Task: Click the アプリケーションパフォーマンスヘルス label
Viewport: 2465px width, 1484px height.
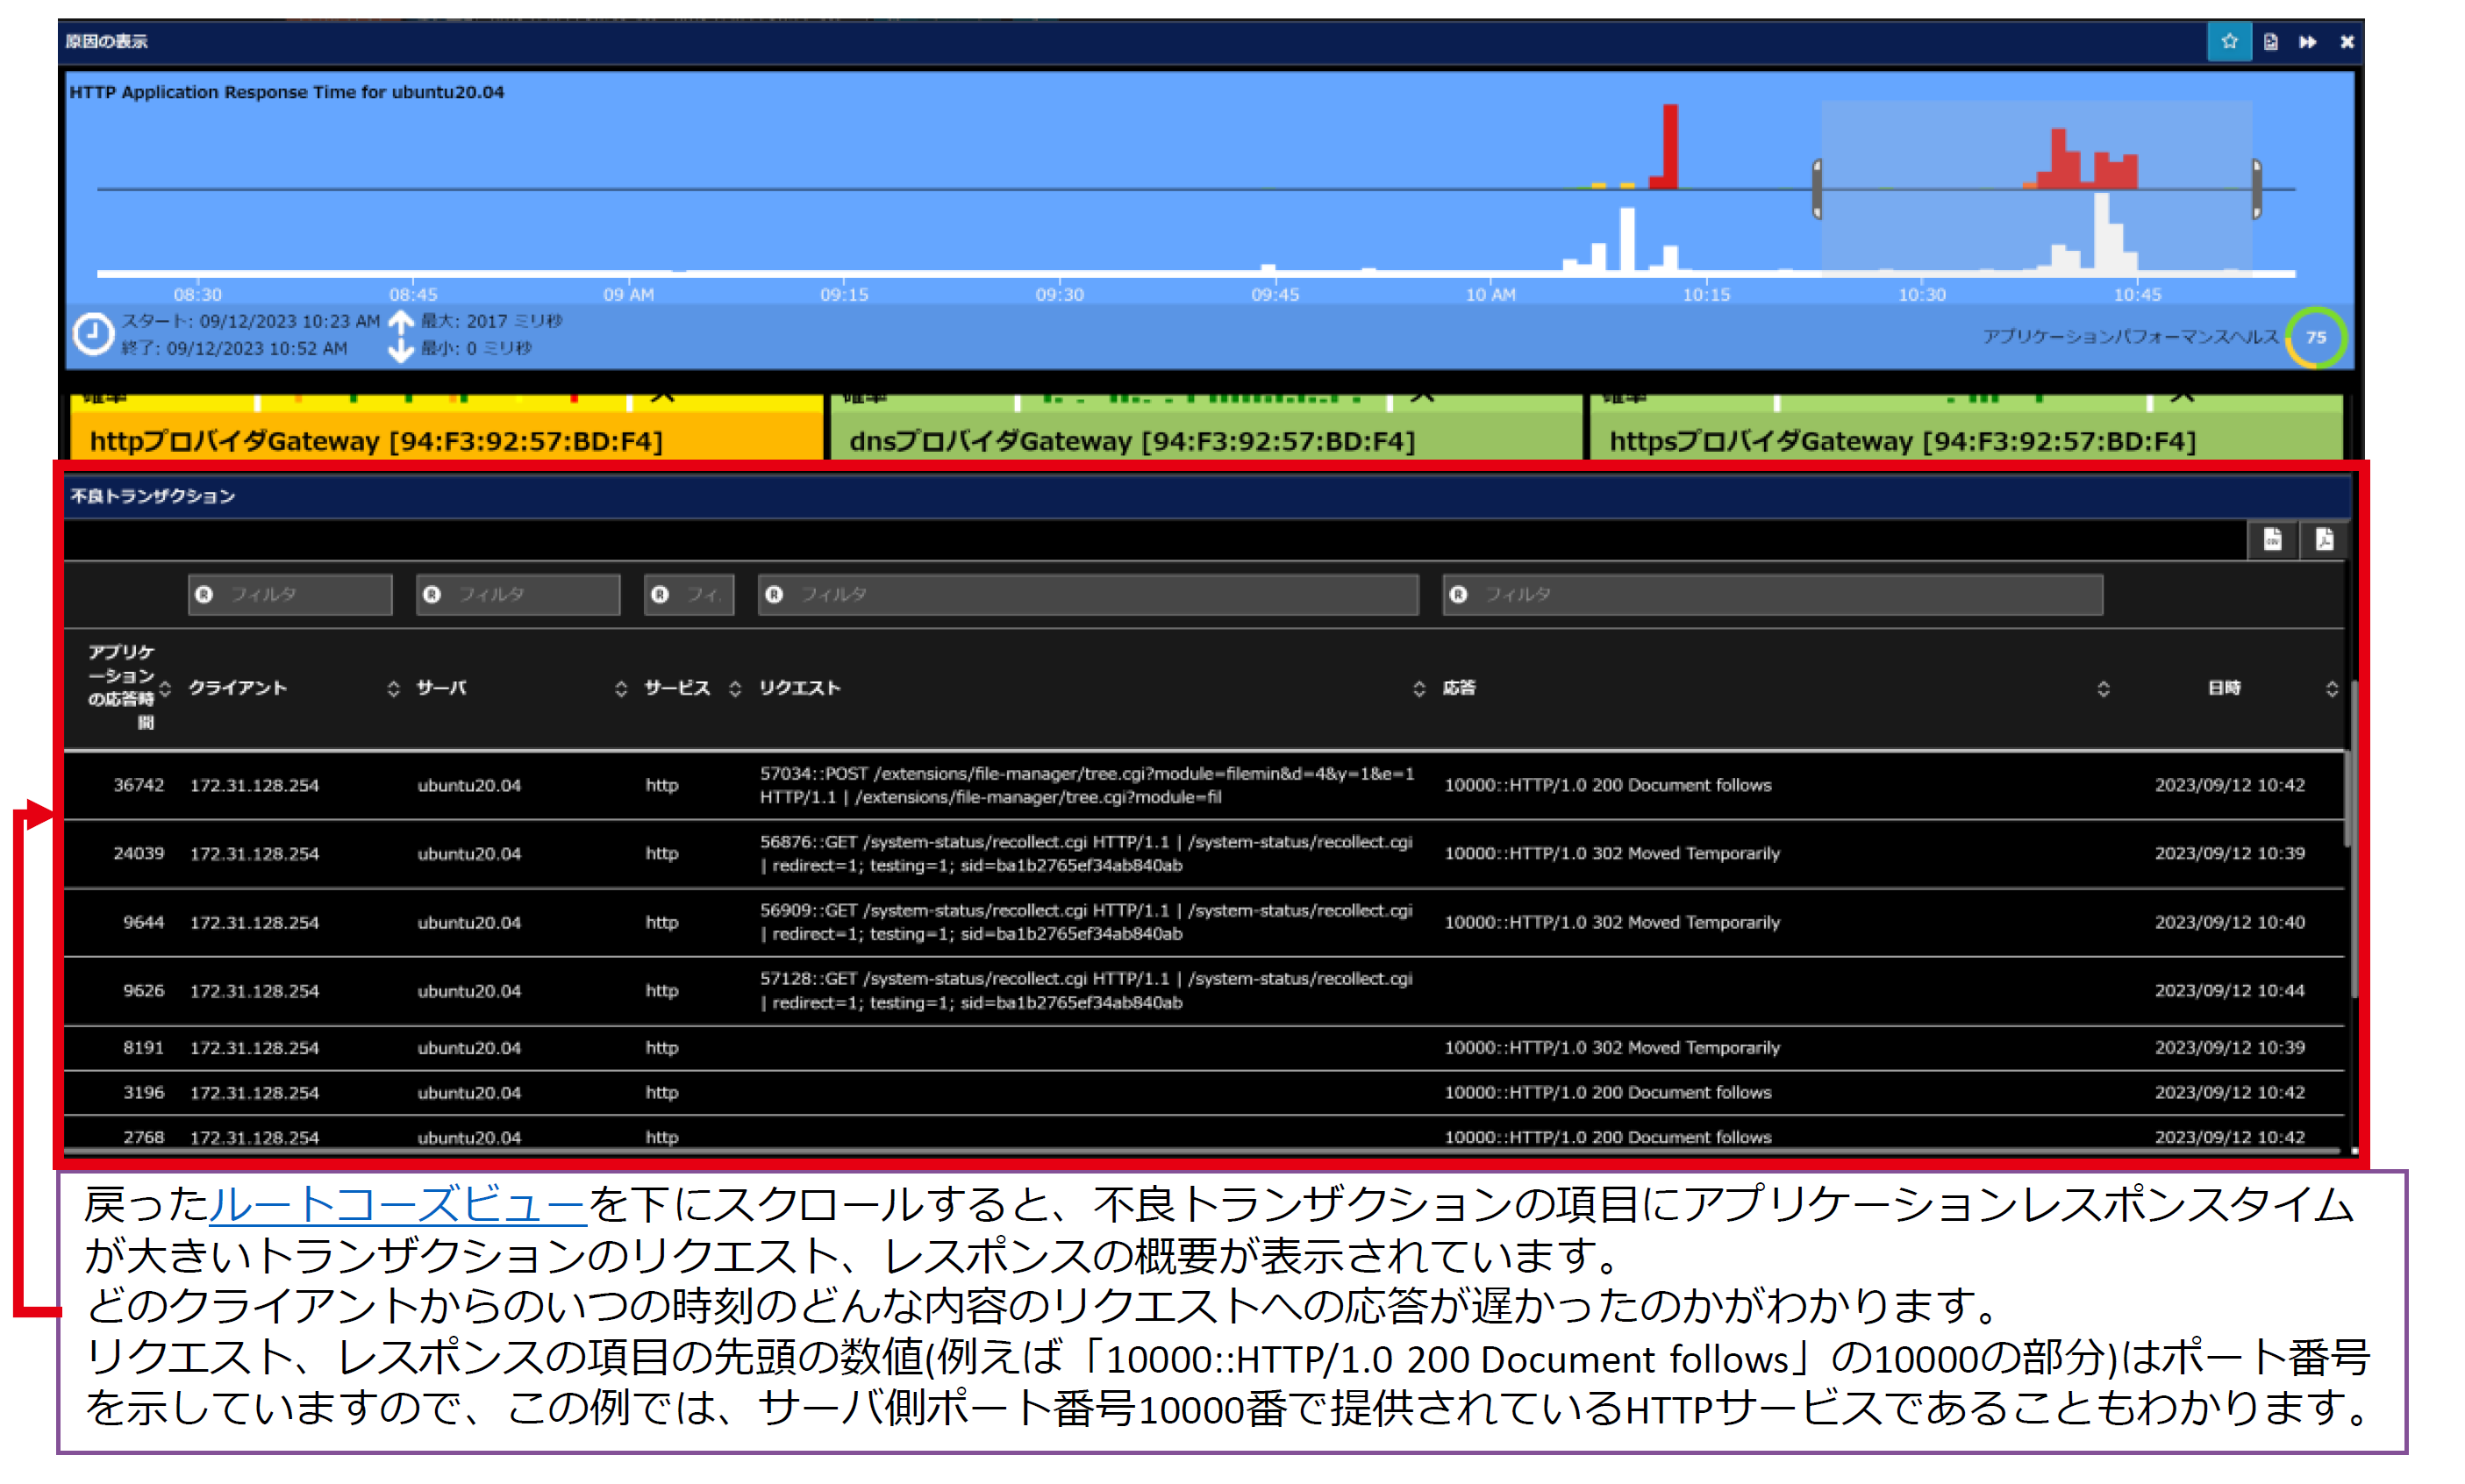Action: (x=2130, y=337)
